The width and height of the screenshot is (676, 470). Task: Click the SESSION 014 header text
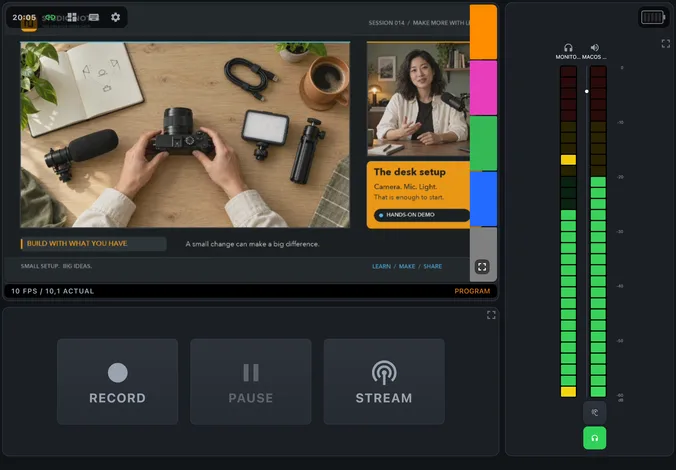(386, 23)
